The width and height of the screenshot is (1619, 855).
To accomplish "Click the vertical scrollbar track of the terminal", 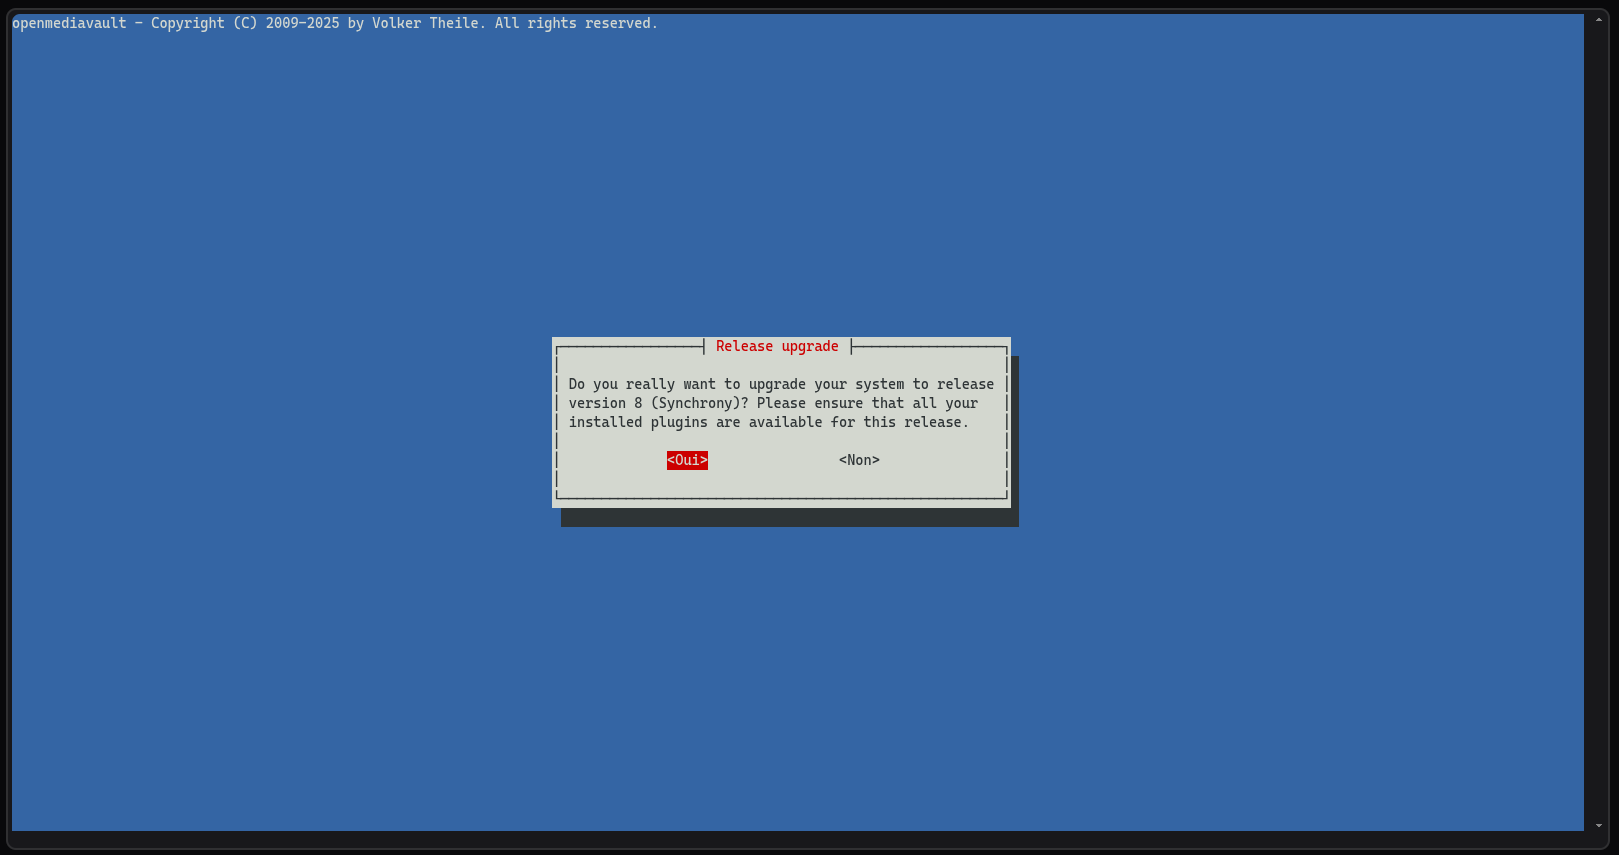I will click(1598, 420).
